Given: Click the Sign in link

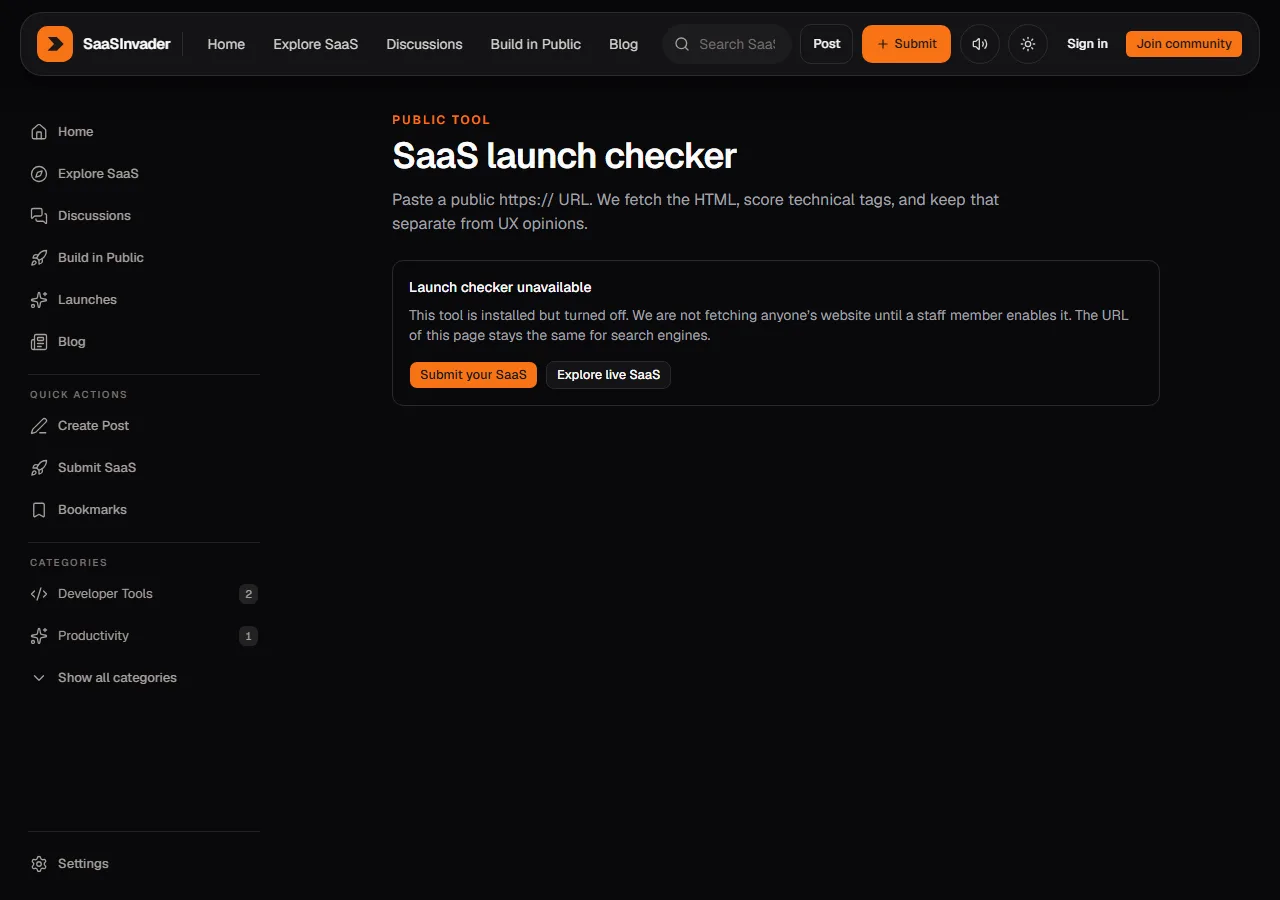Looking at the screenshot, I should coord(1087,44).
